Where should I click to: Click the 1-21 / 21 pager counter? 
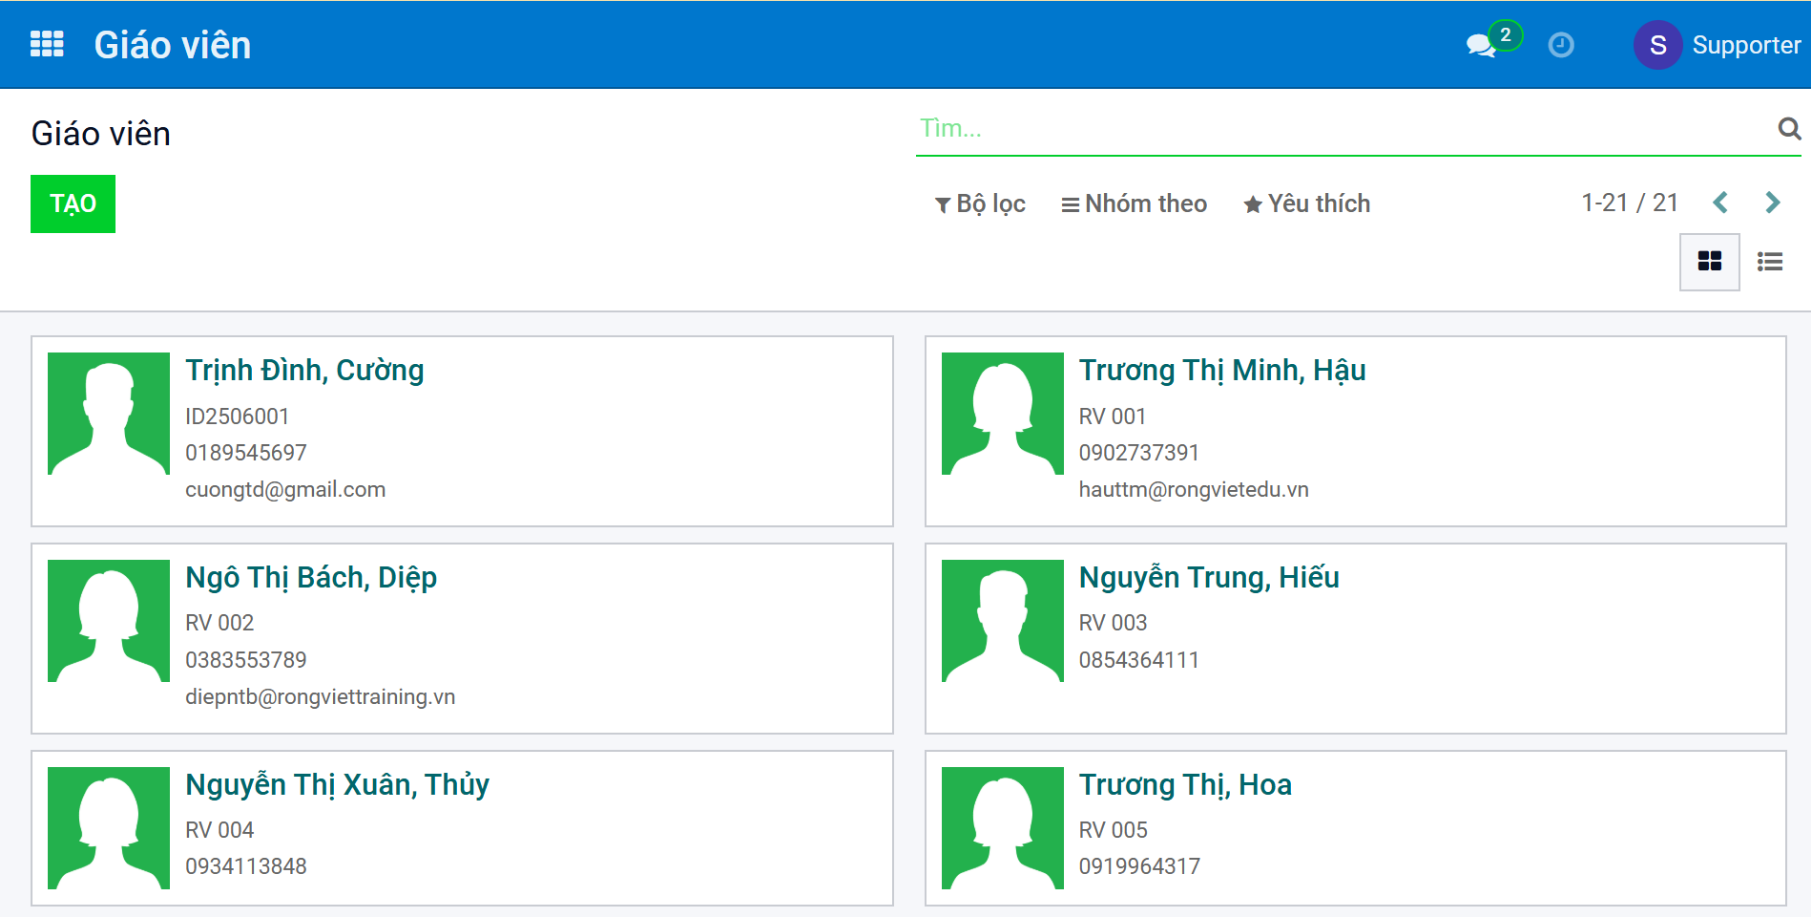click(1629, 203)
